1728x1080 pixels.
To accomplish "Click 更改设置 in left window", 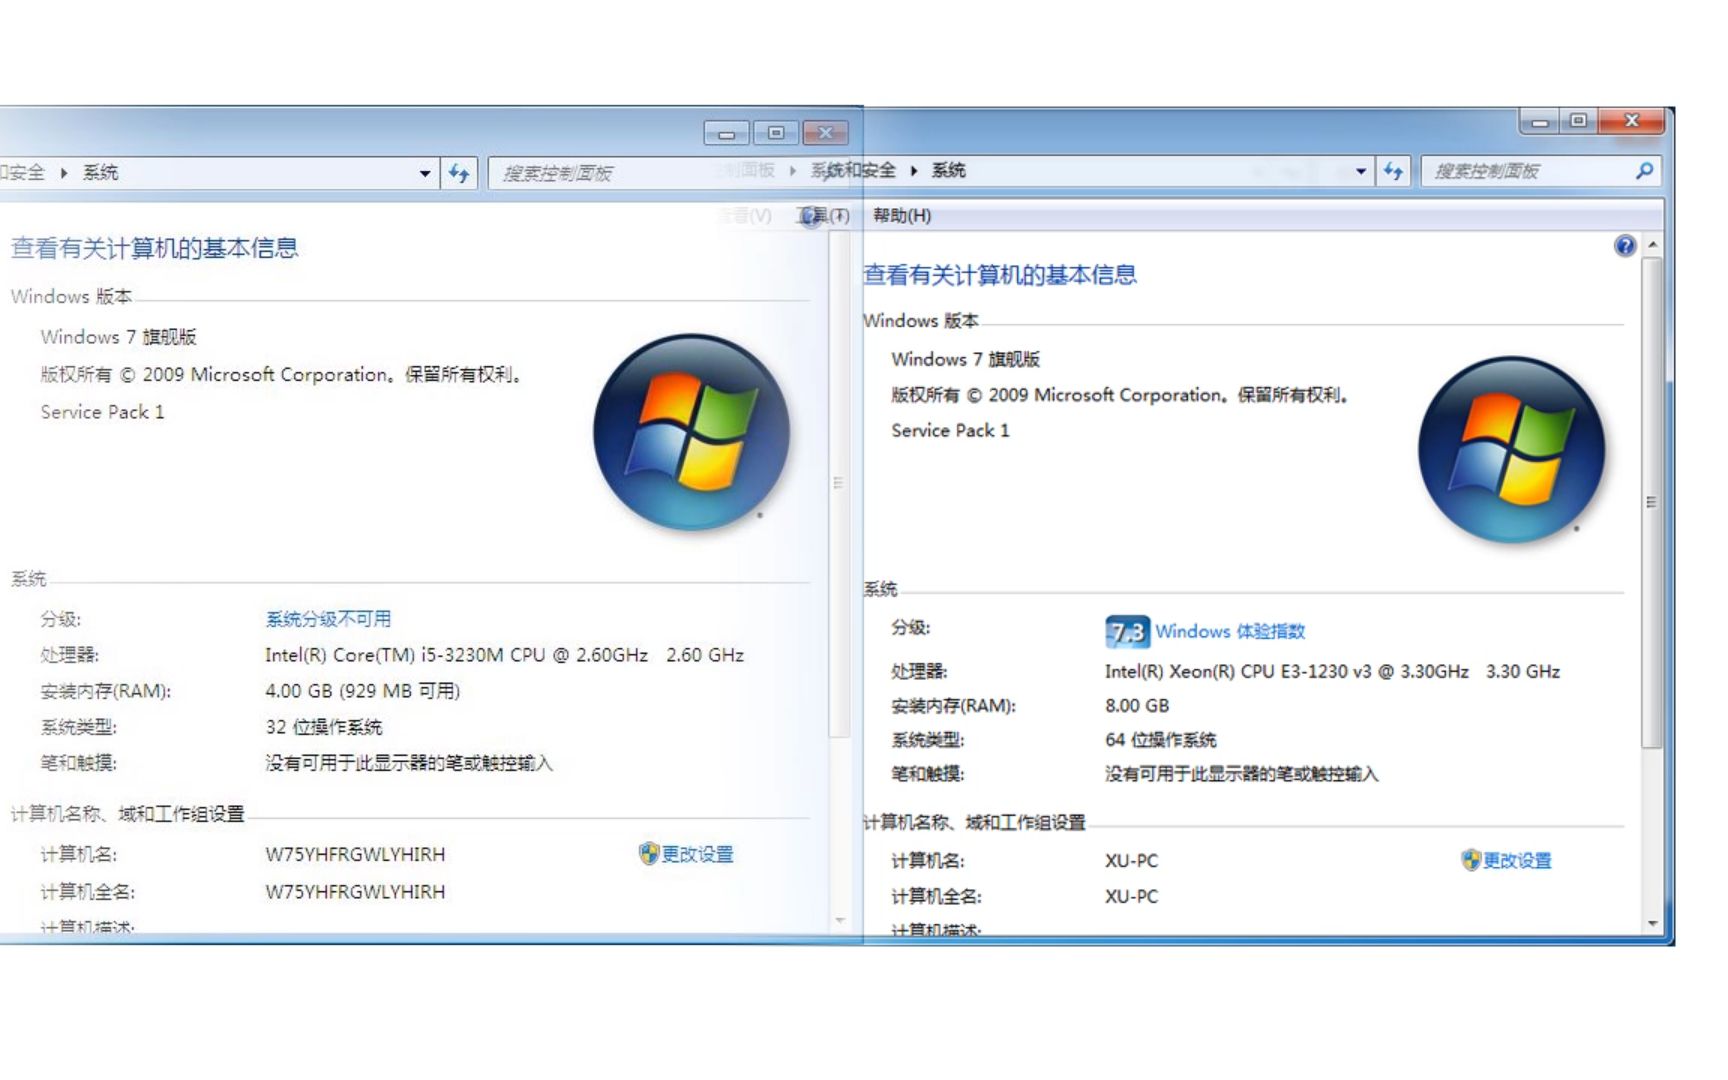I will click(698, 854).
